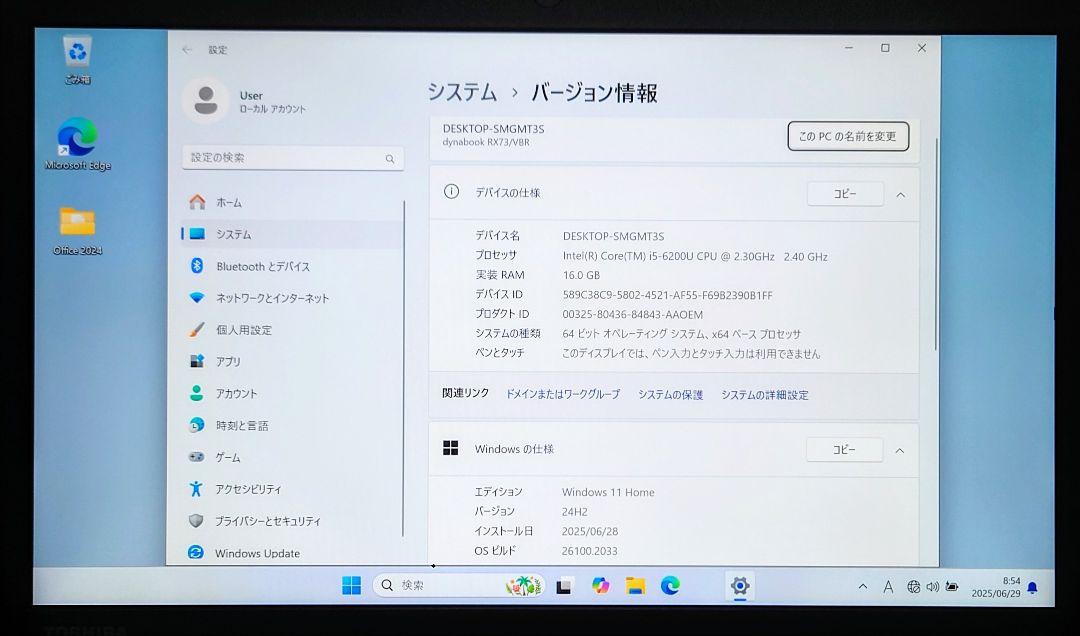This screenshot has width=1080, height=636.
Task: Collapse the Windows の仕様 section
Action: (900, 451)
